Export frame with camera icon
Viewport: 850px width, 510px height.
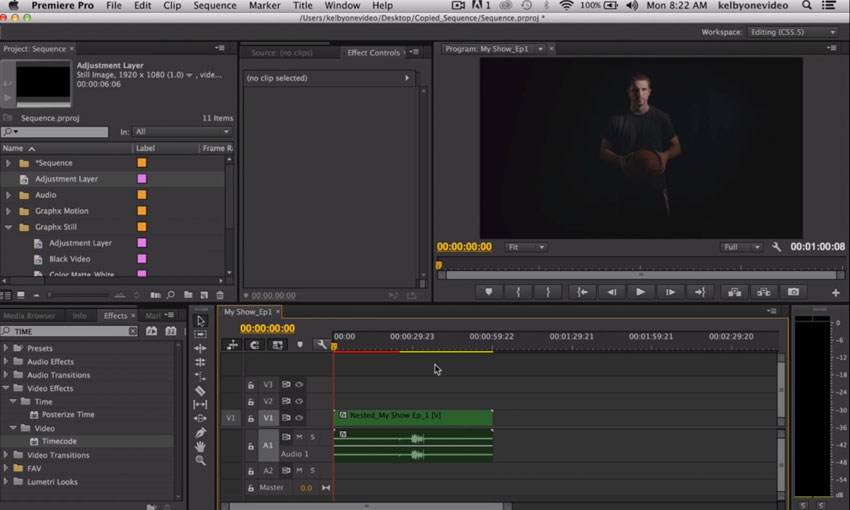tap(793, 292)
